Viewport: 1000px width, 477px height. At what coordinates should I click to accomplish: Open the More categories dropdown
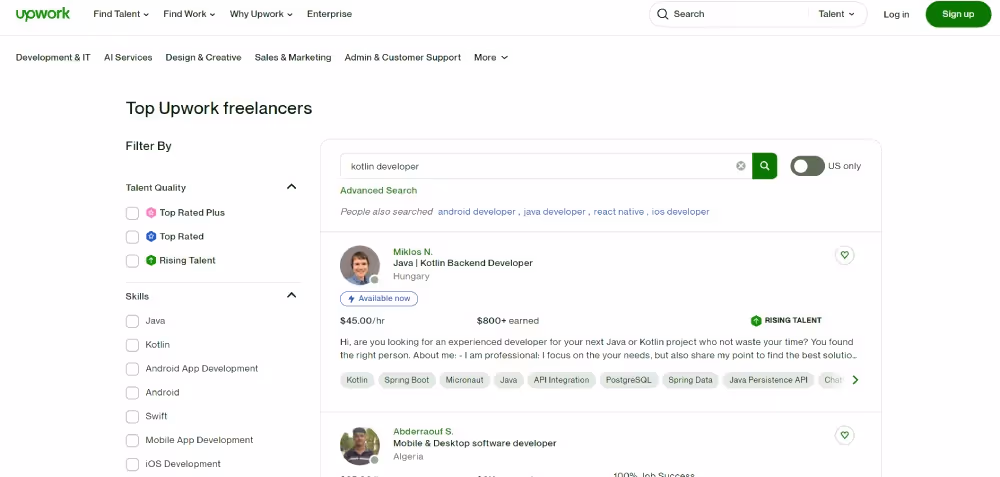click(x=491, y=57)
